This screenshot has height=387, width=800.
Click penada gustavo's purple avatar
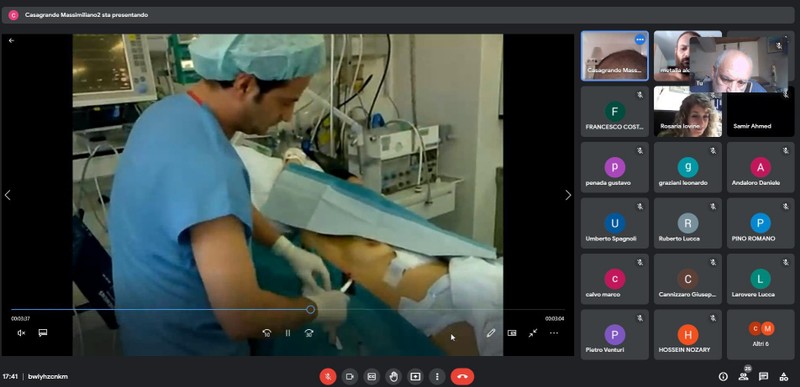tap(615, 167)
